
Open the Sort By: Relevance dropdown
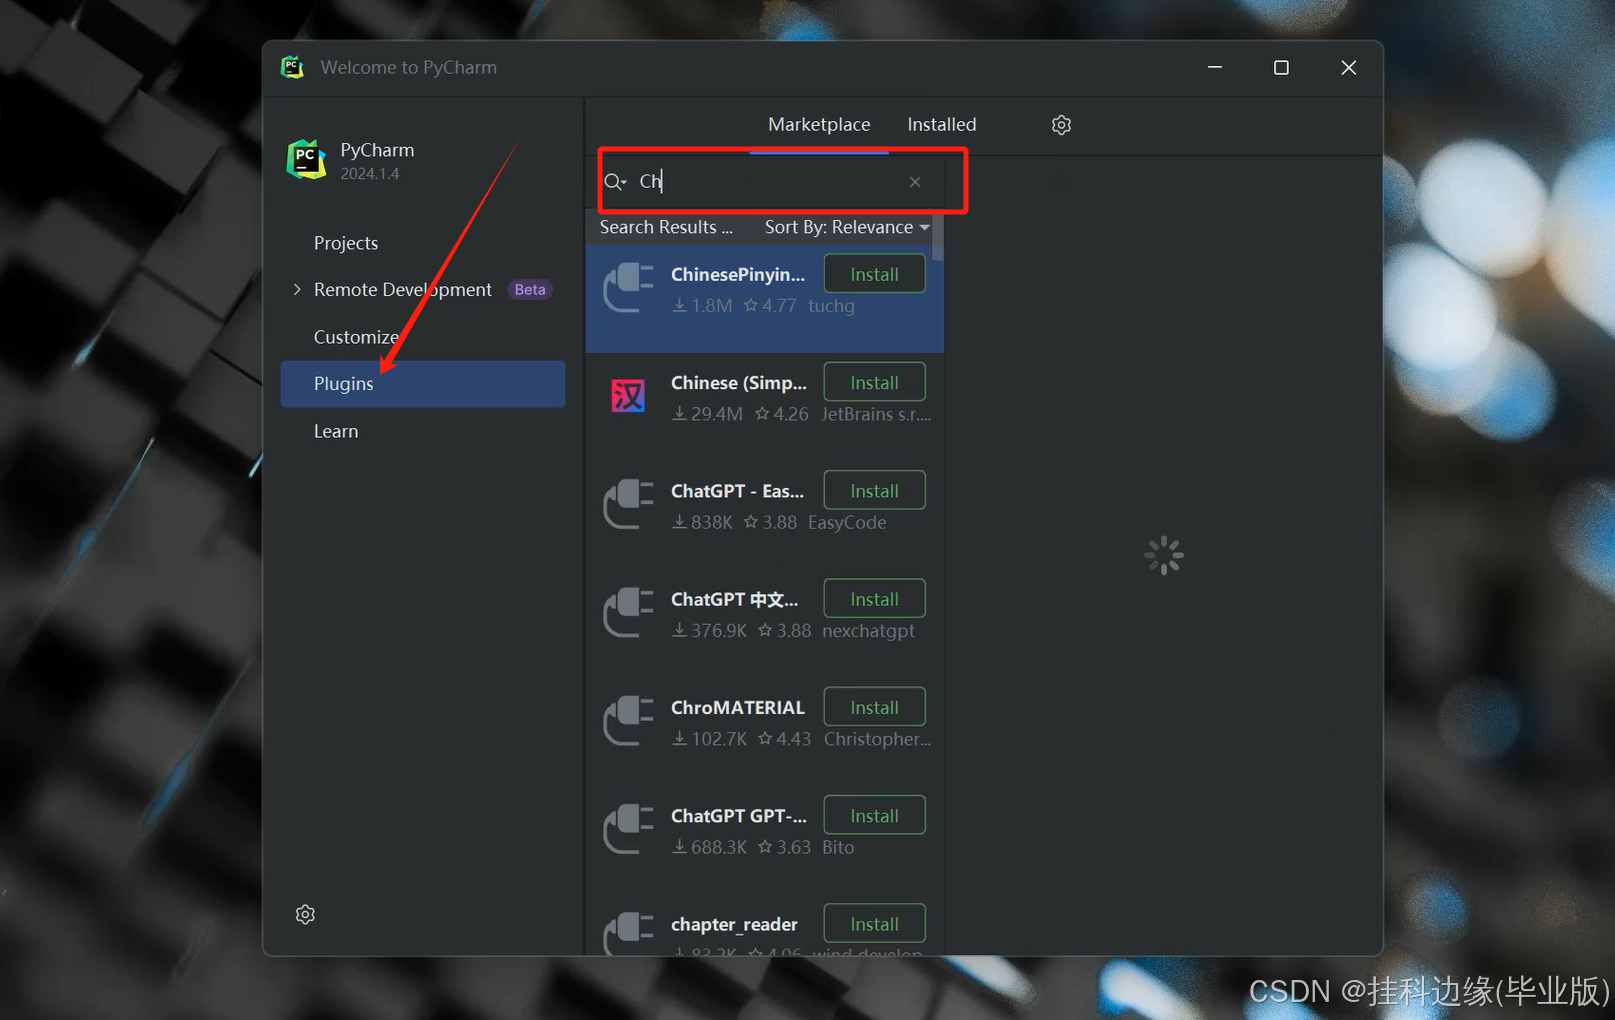point(847,228)
